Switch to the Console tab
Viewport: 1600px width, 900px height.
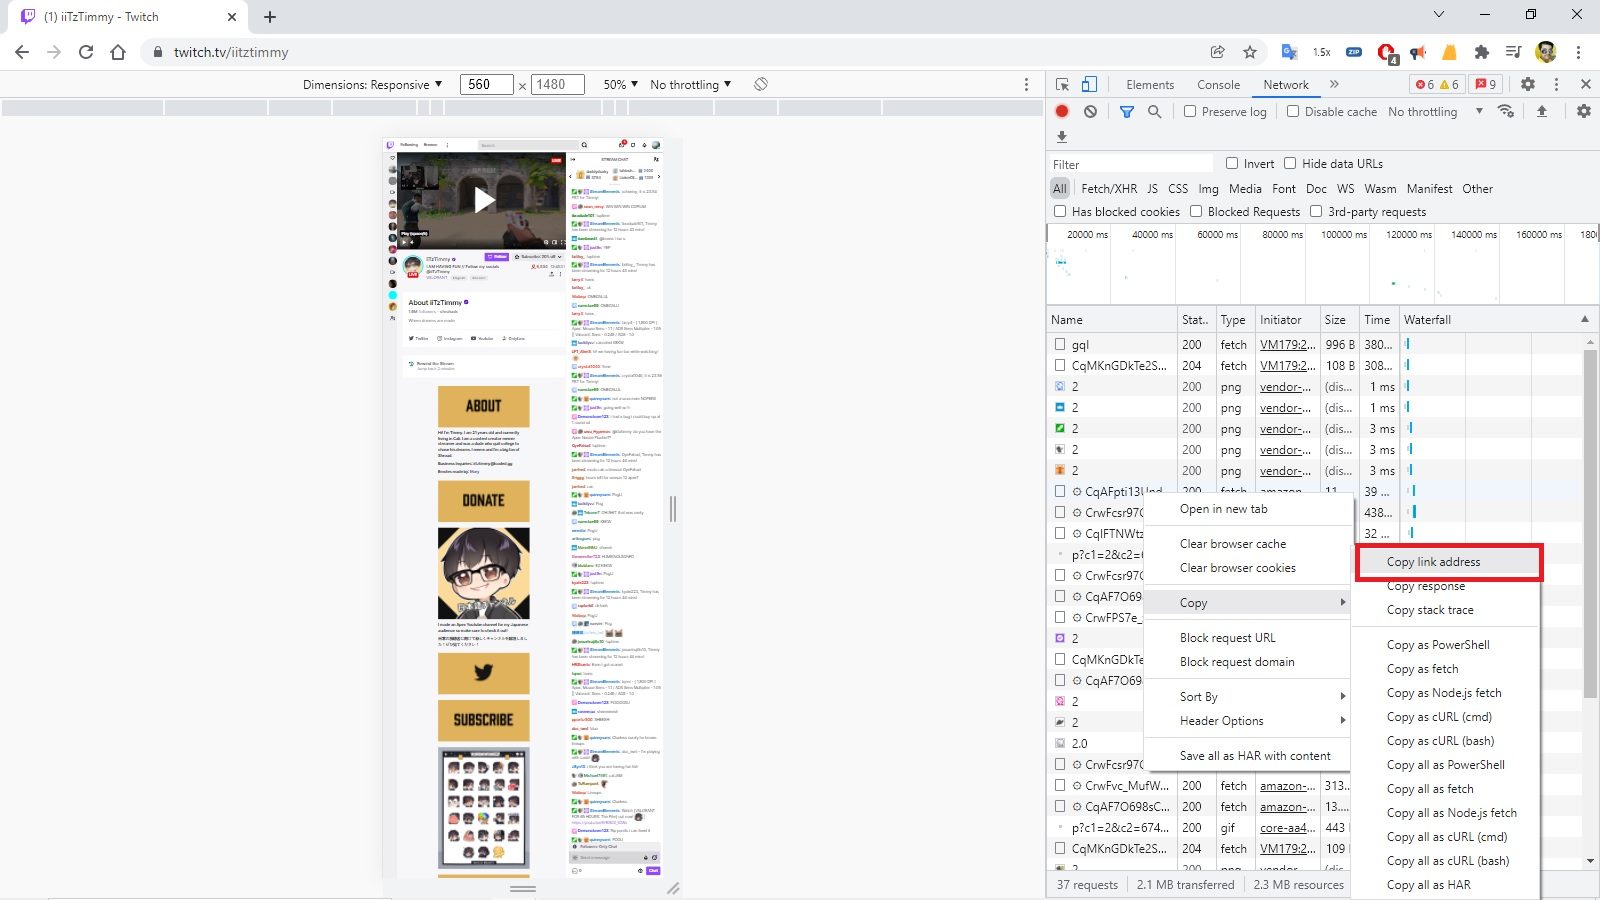(1218, 85)
